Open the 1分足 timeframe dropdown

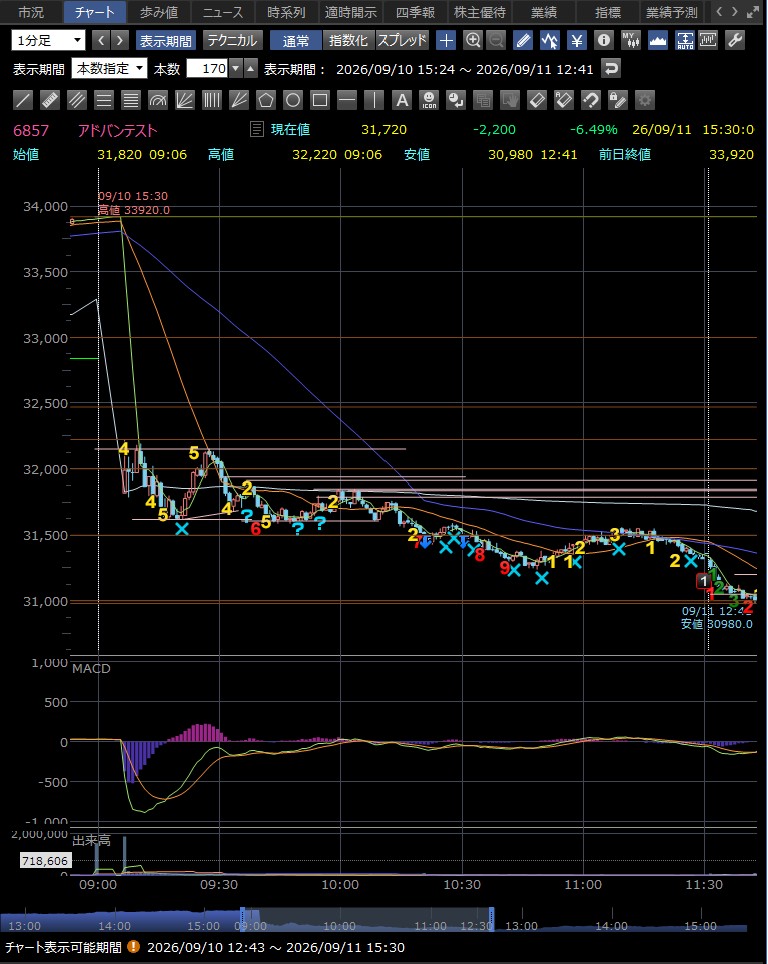pyautogui.click(x=48, y=41)
